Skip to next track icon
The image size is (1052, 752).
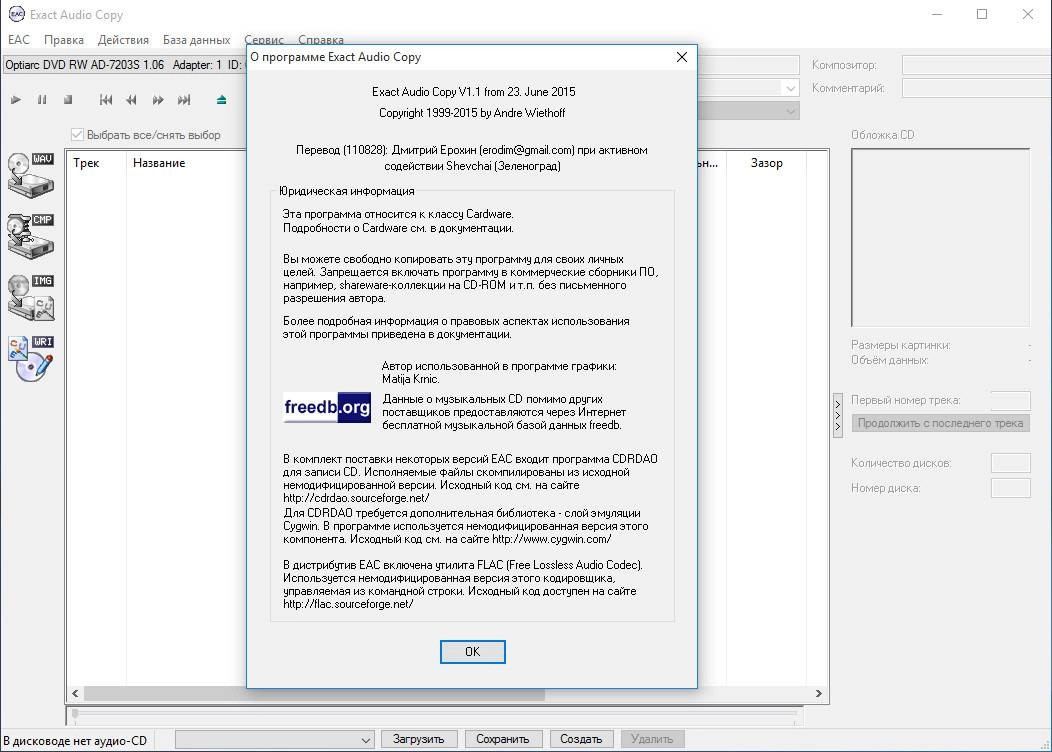pyautogui.click(x=184, y=100)
